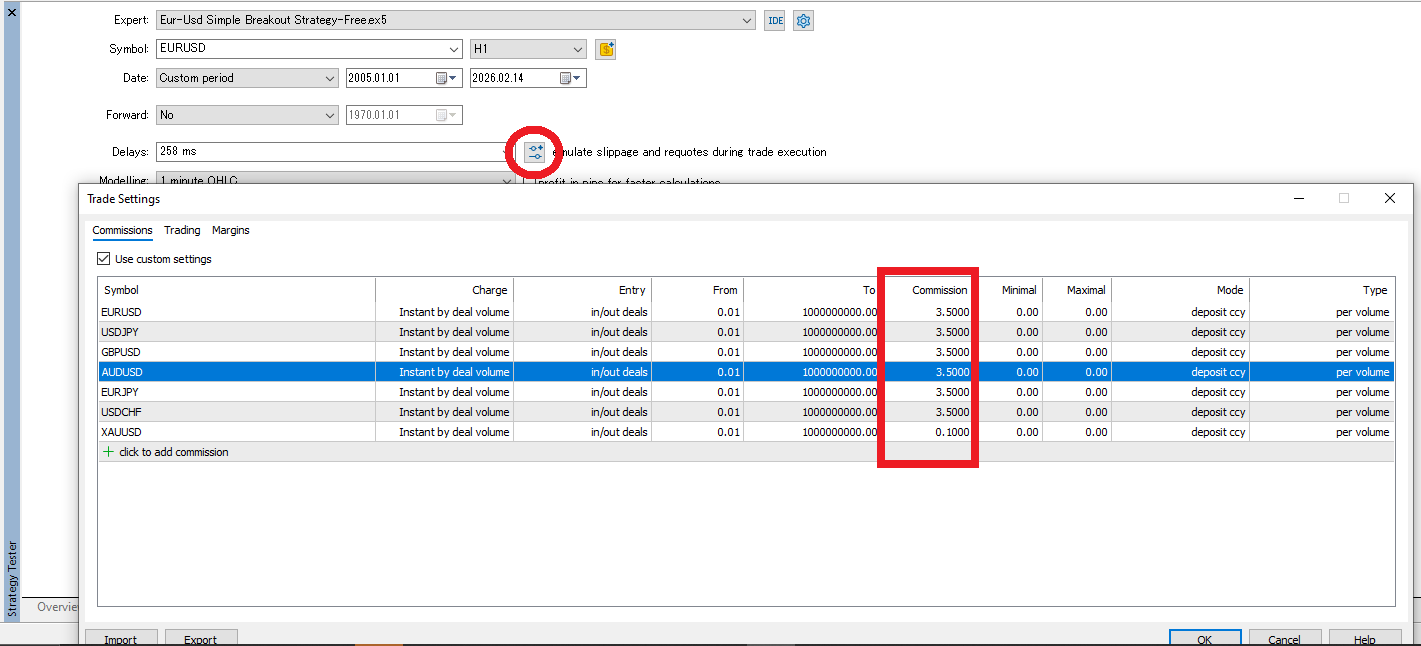Open the H1 timeframe dropdown

pyautogui.click(x=578, y=48)
